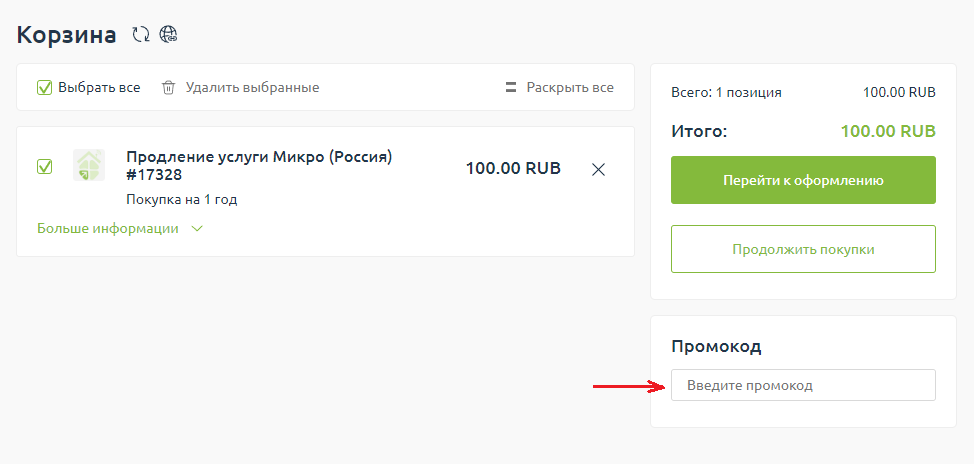Click the trash can icon in the cart toolbar

click(x=169, y=88)
